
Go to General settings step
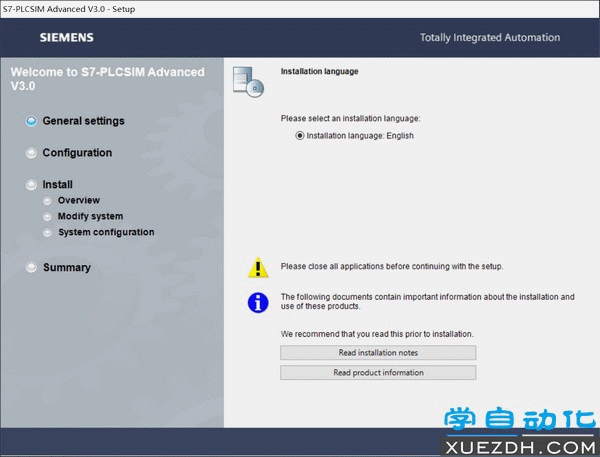point(83,121)
